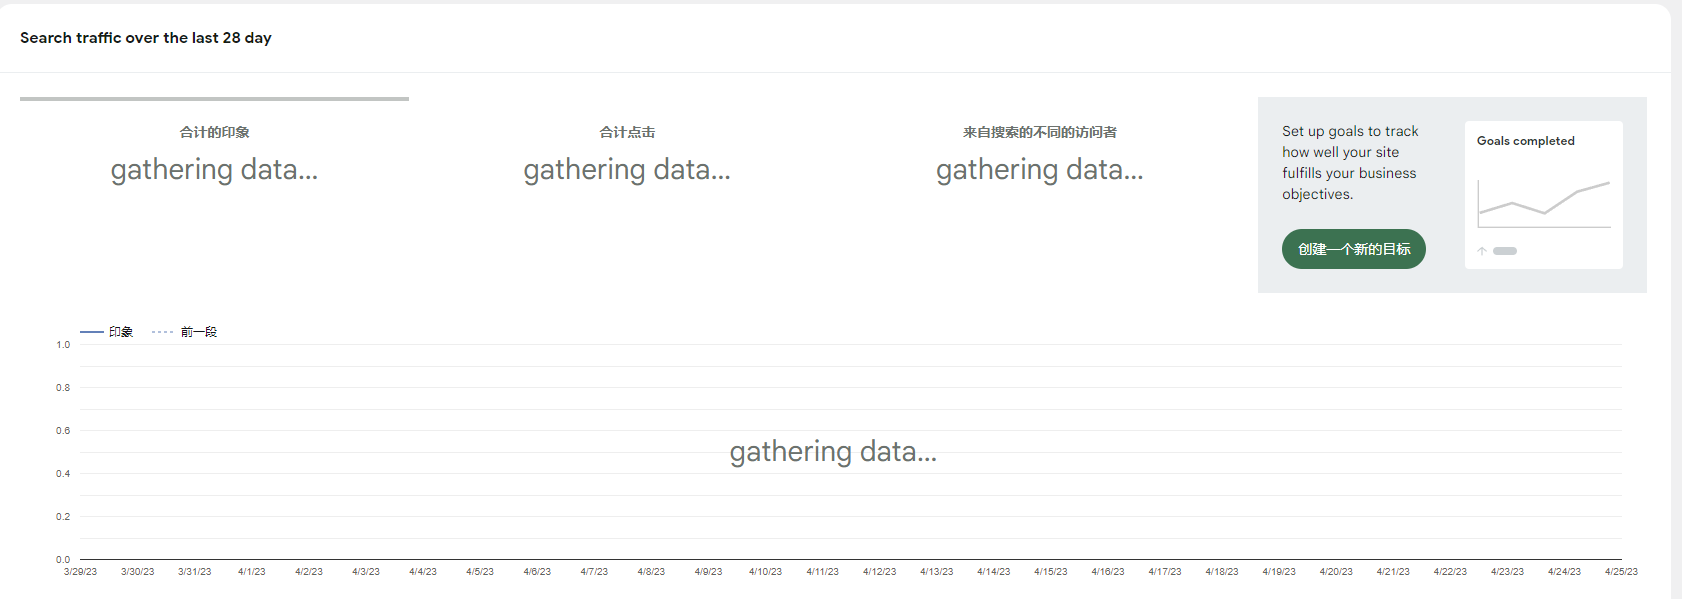
Task: Click the green 创建一个新的目标 button
Action: pyautogui.click(x=1353, y=249)
